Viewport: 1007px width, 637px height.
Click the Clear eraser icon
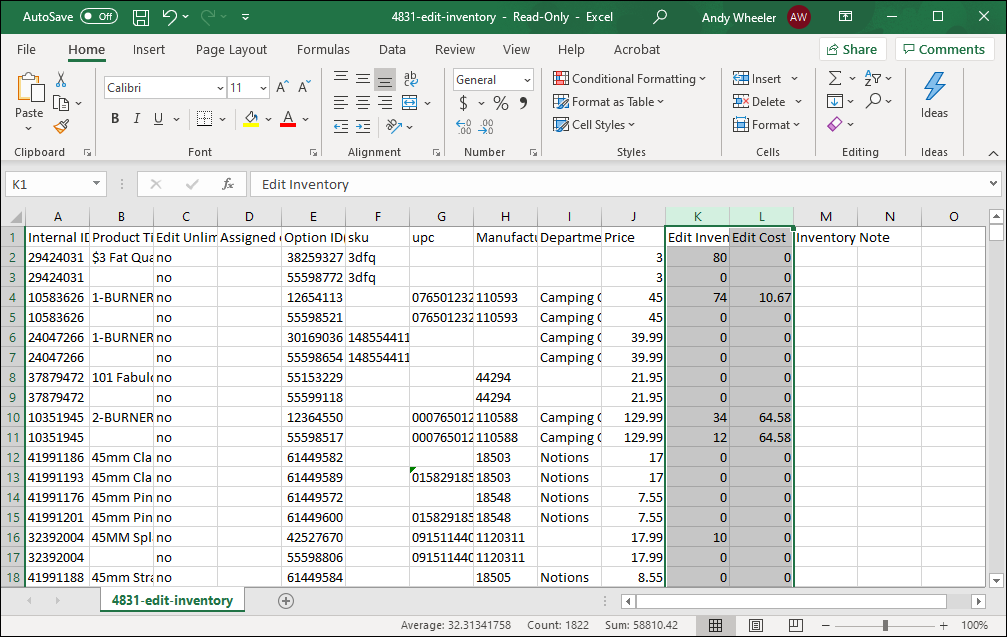click(x=834, y=125)
